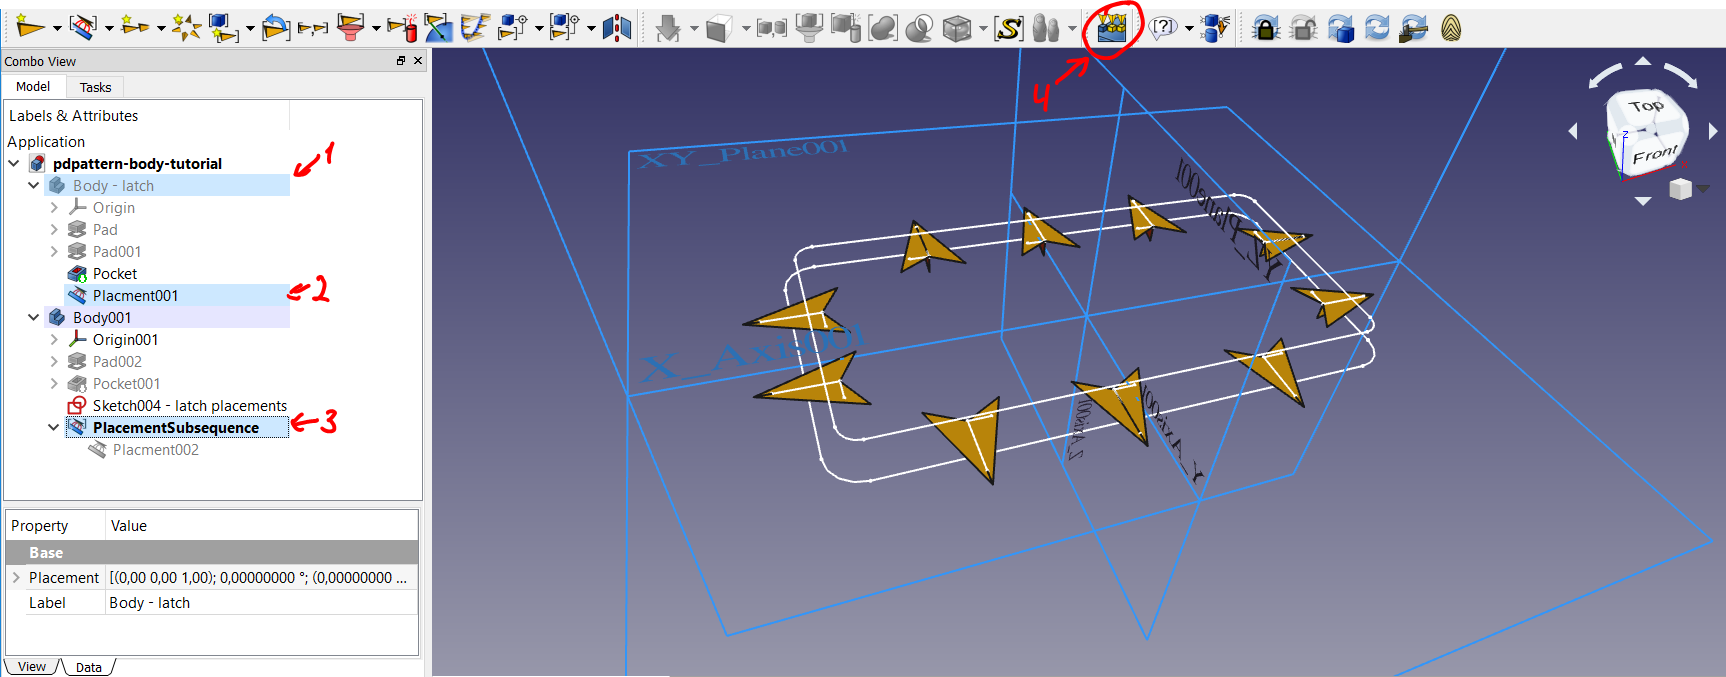Image resolution: width=1726 pixels, height=677 pixels.
Task: Select Sketch004 - latch placements item
Action: pyautogui.click(x=189, y=406)
